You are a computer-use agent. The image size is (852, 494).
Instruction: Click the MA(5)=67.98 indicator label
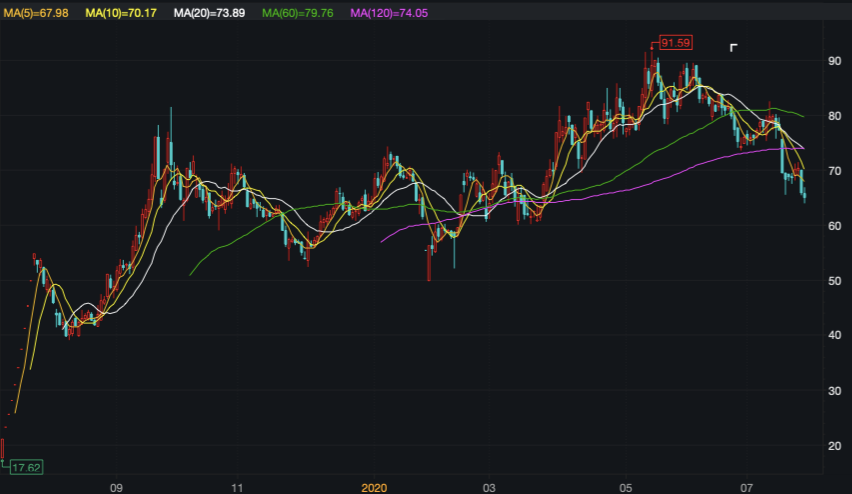36,13
